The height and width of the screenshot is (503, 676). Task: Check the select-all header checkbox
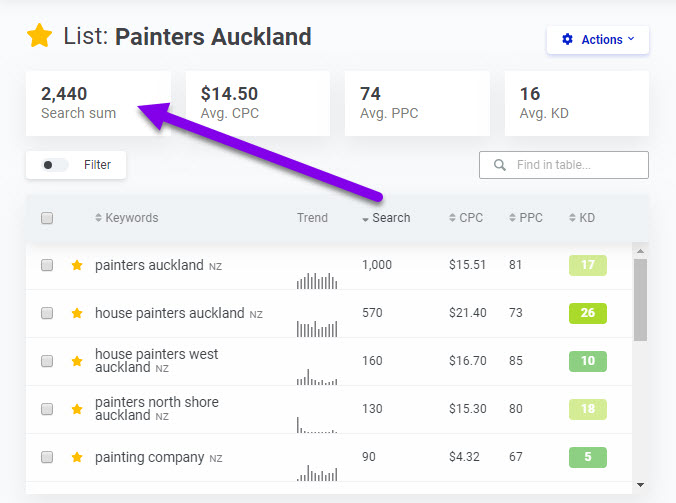(x=47, y=218)
